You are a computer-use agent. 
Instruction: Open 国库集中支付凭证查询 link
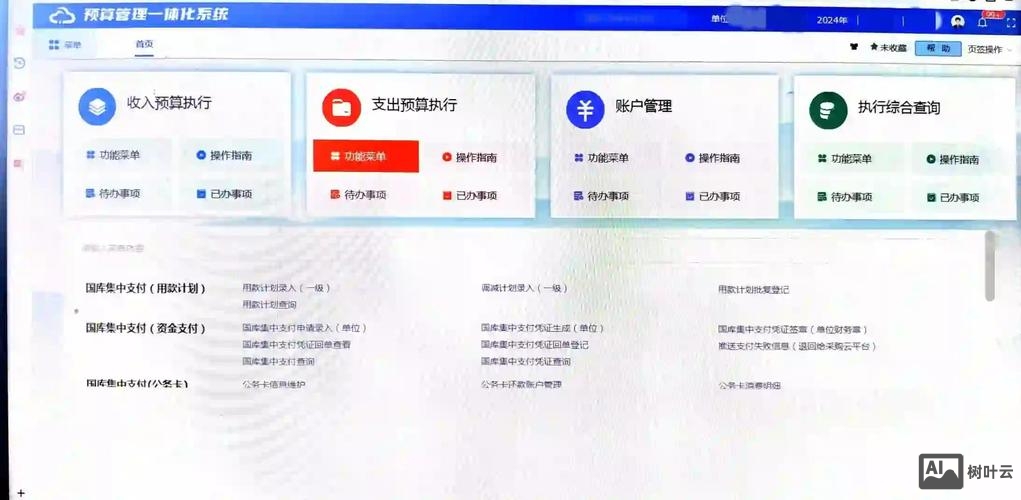(526, 361)
